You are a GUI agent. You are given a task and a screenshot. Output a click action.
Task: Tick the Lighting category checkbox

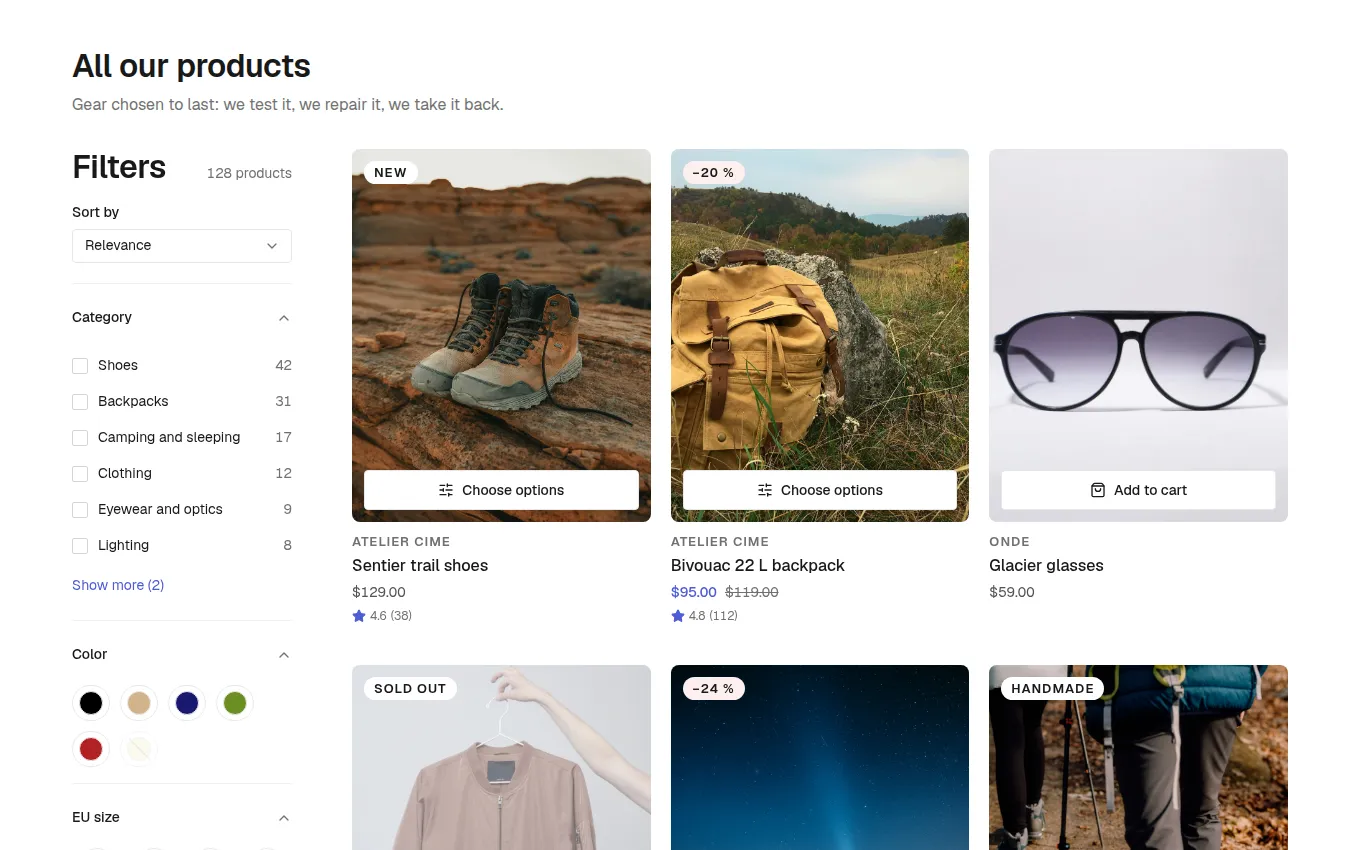80,546
